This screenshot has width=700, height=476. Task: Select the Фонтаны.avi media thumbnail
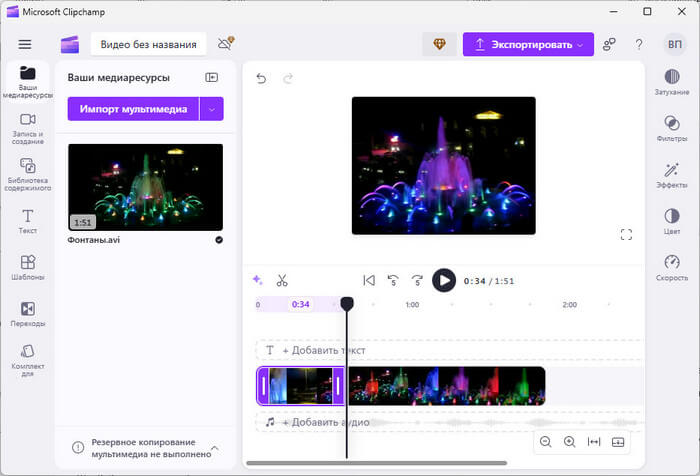tap(146, 187)
